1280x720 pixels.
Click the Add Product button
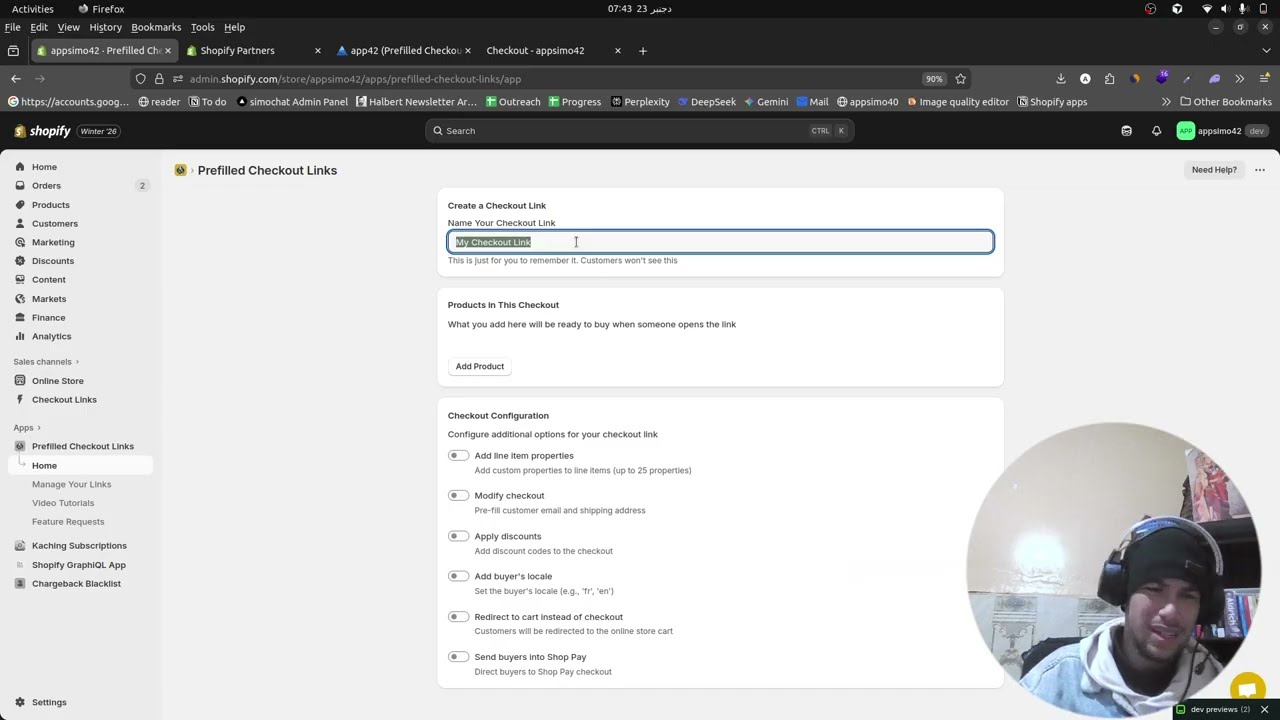(x=480, y=367)
